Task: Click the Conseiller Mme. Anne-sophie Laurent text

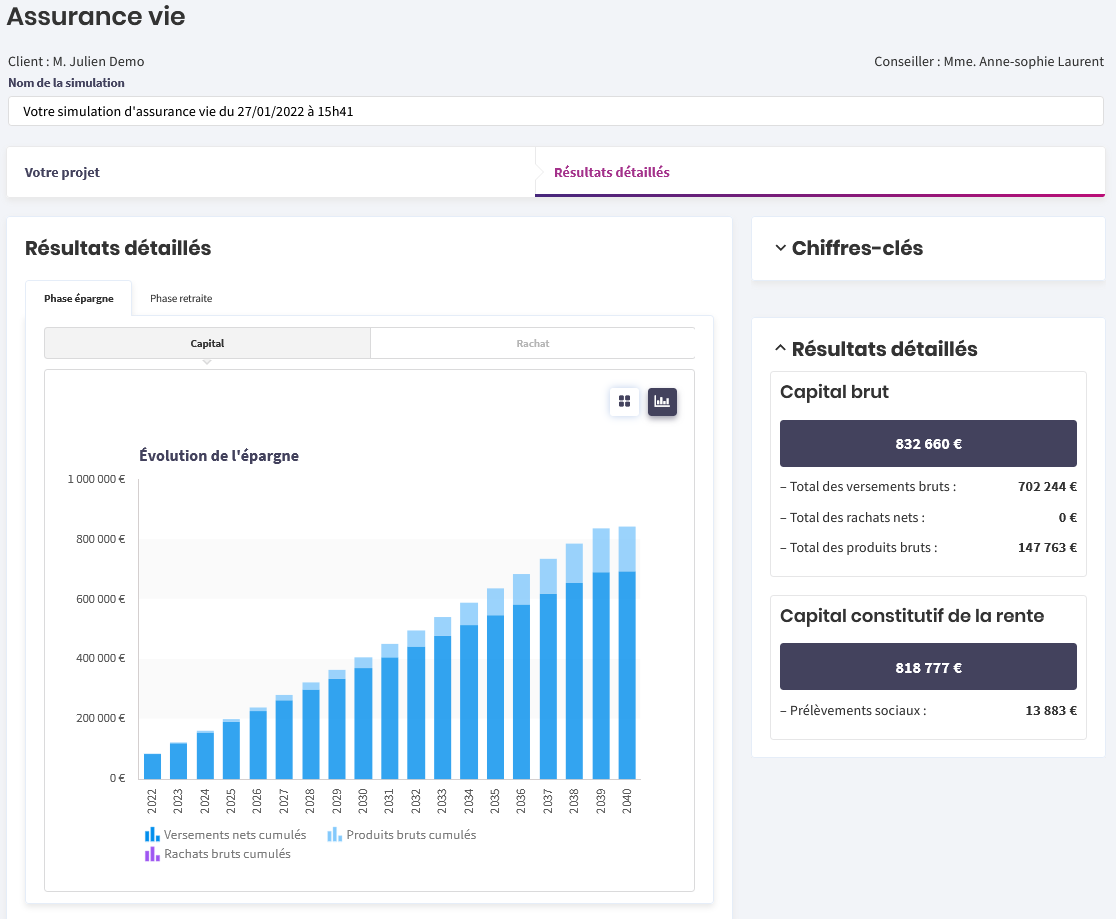Action: 989,61
